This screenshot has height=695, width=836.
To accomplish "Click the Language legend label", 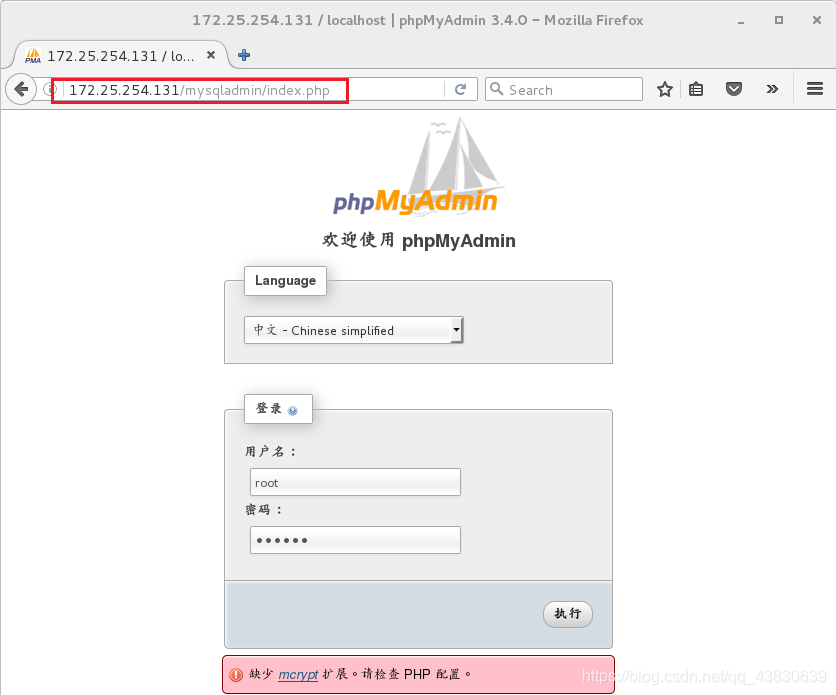I will click(285, 280).
